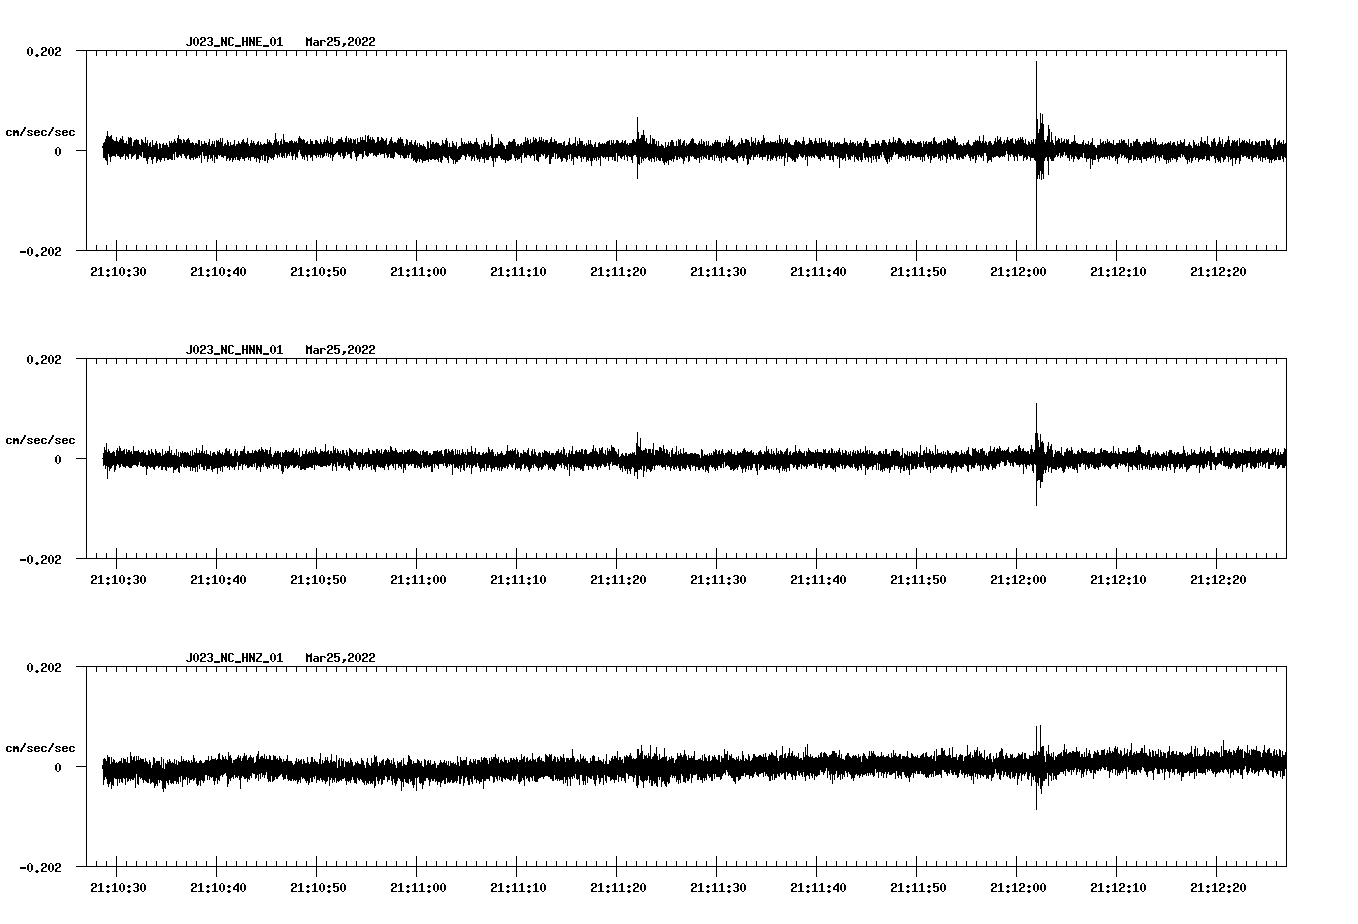Click the J023_NC_HNZ_01 channel title
The height and width of the screenshot is (924, 1358).
click(234, 658)
